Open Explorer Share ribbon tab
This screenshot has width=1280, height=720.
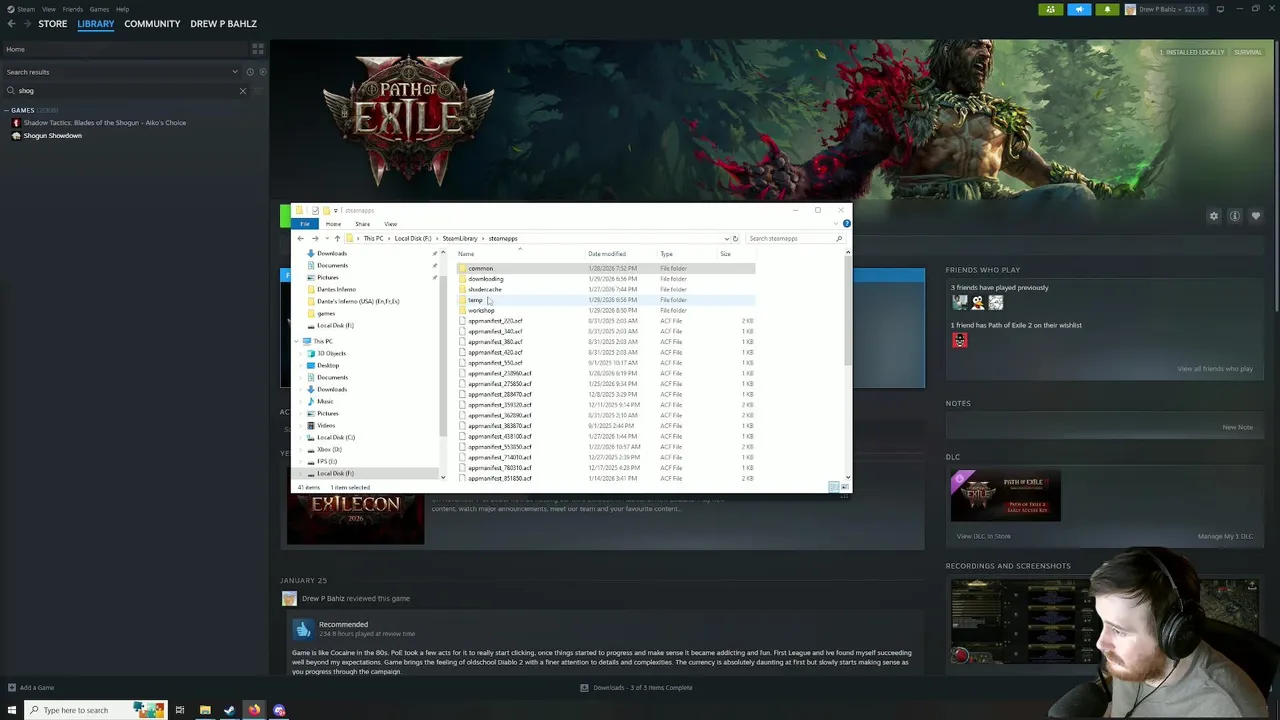pyautogui.click(x=362, y=224)
